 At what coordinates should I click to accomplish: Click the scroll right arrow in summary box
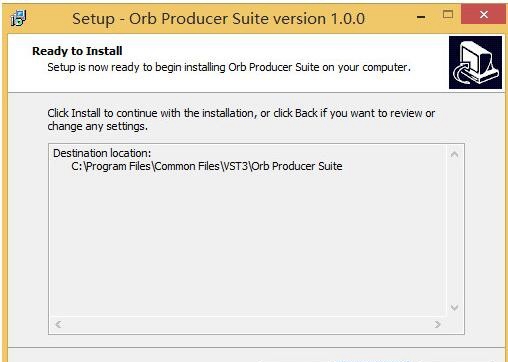point(438,324)
